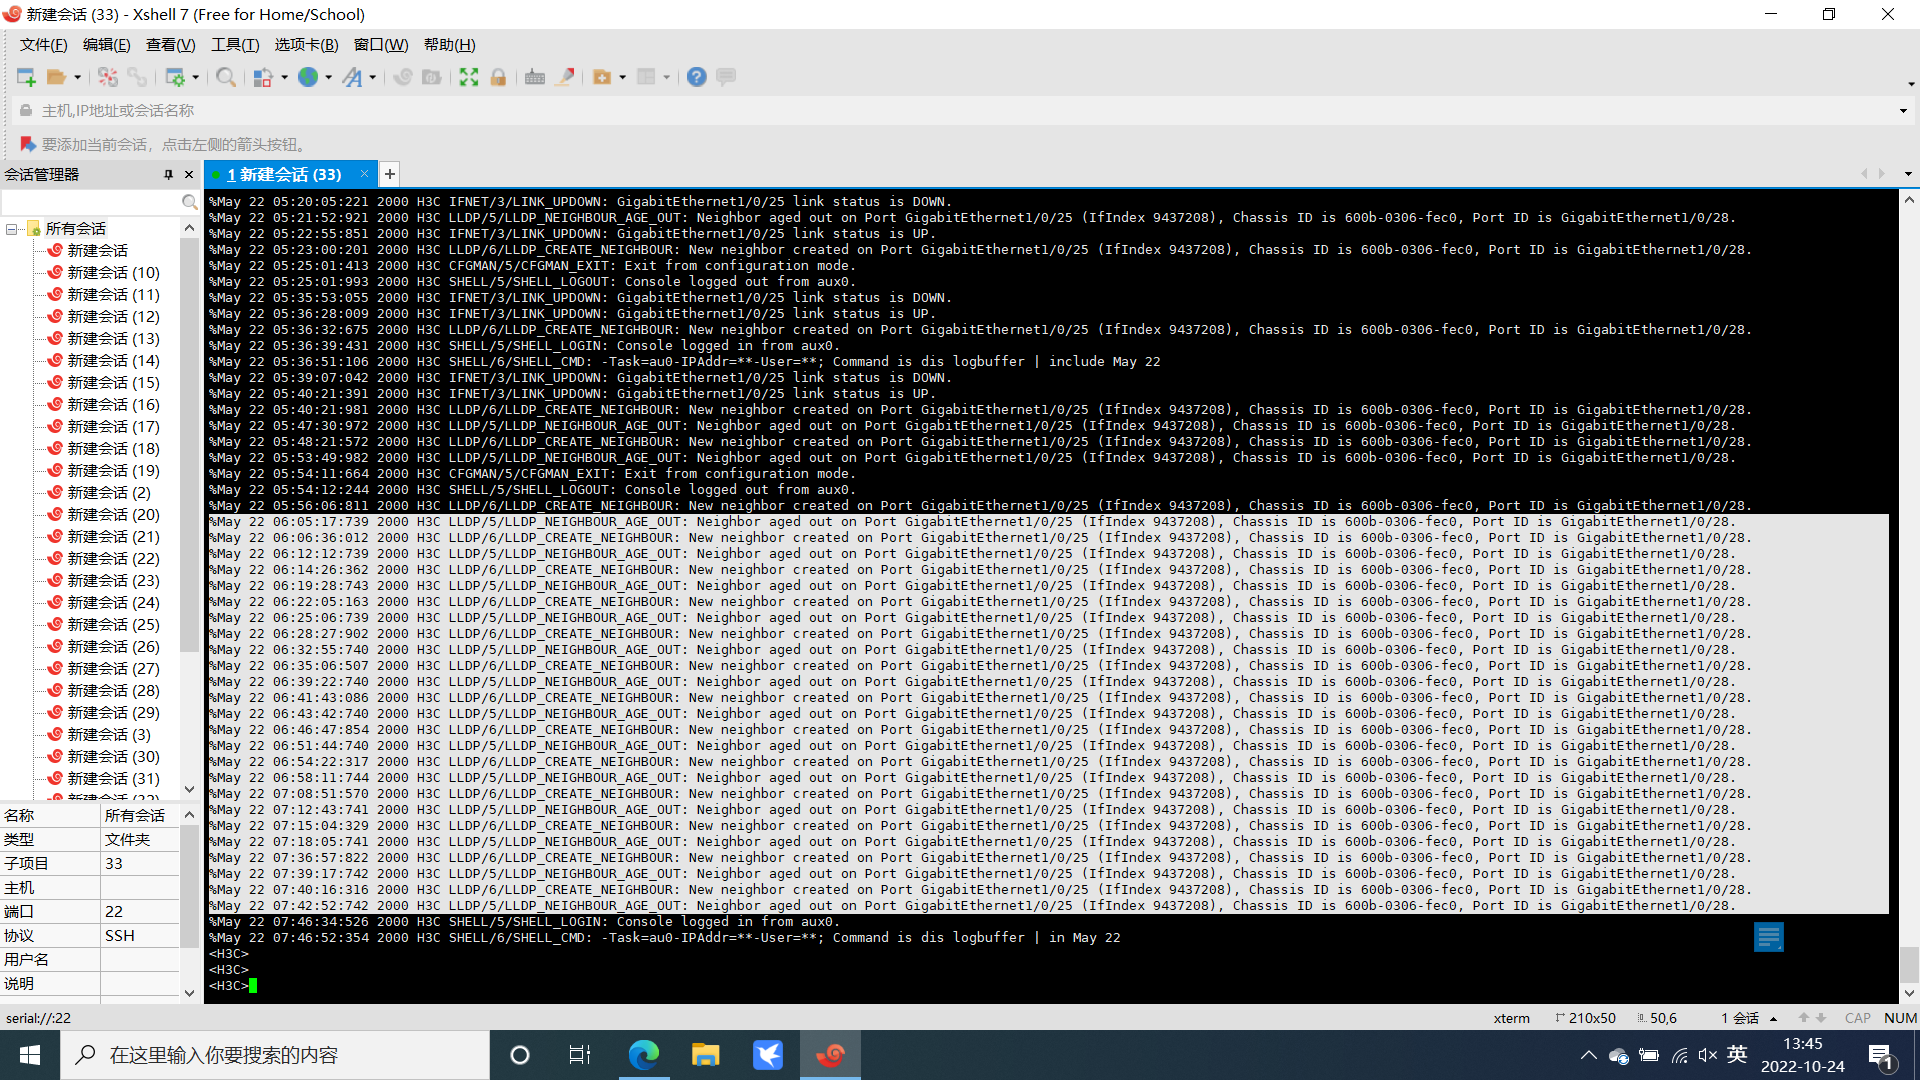
Task: Click the fullscreen toggle icon
Action: coord(469,77)
